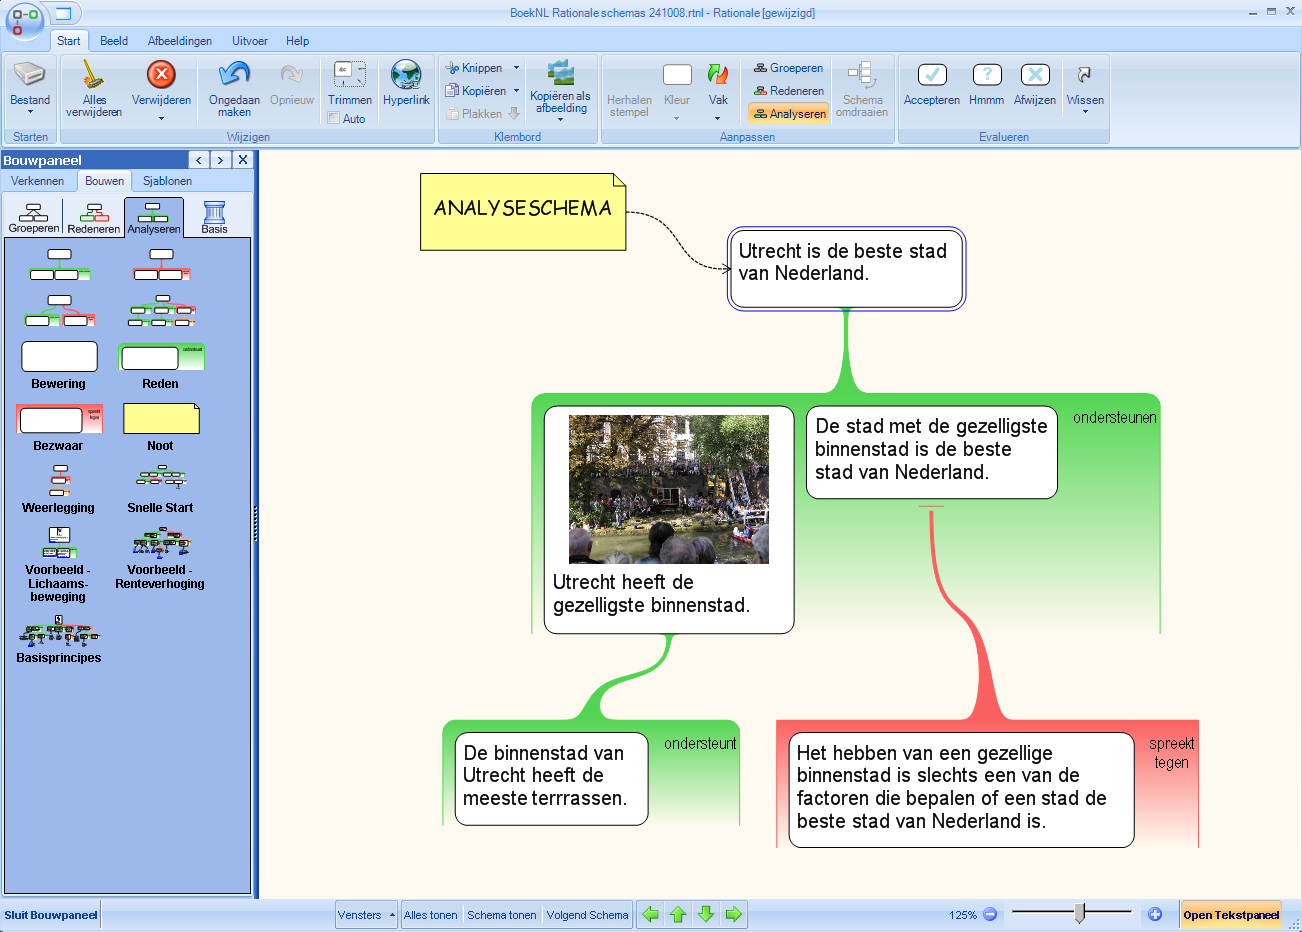Select the yellow Noot note template
Viewport: 1302px width, 932px height.
161,419
